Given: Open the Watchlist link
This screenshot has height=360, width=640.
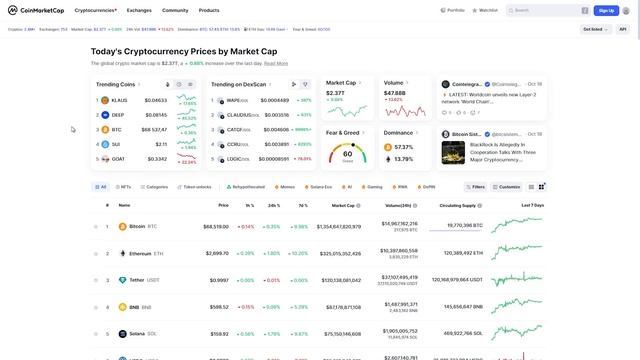Looking at the screenshot, I should pyautogui.click(x=485, y=10).
